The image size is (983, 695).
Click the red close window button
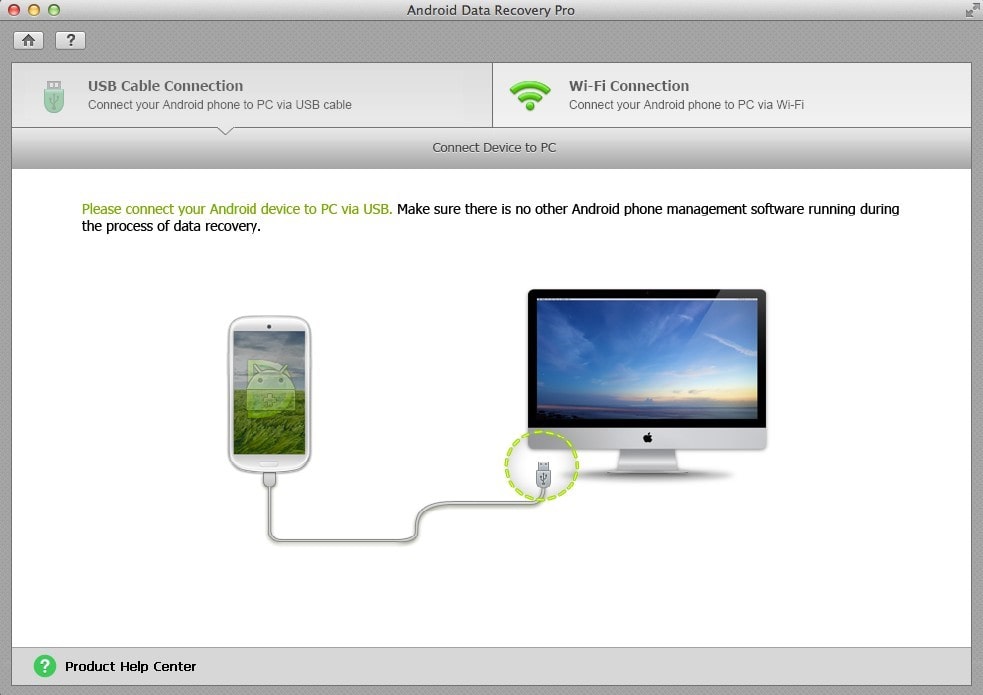coord(14,10)
